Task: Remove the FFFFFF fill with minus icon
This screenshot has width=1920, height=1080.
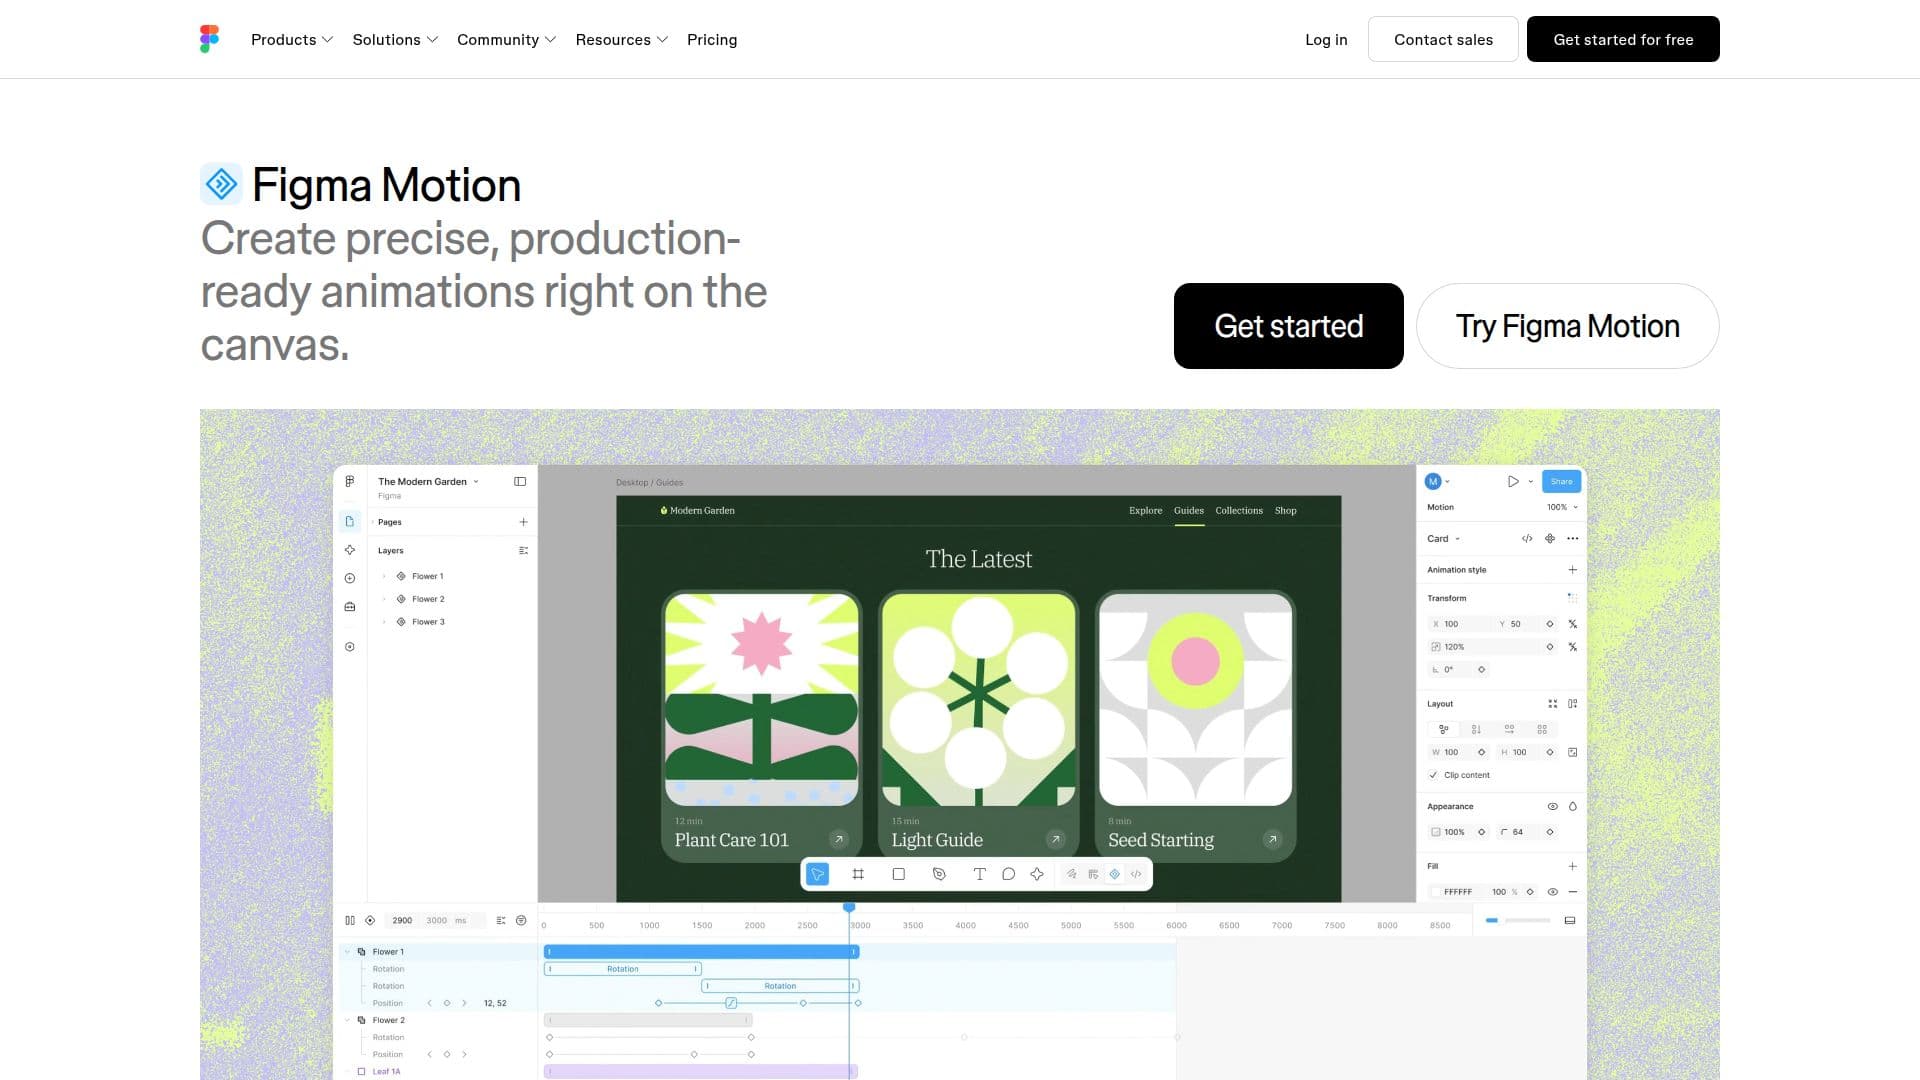Action: 1573,892
